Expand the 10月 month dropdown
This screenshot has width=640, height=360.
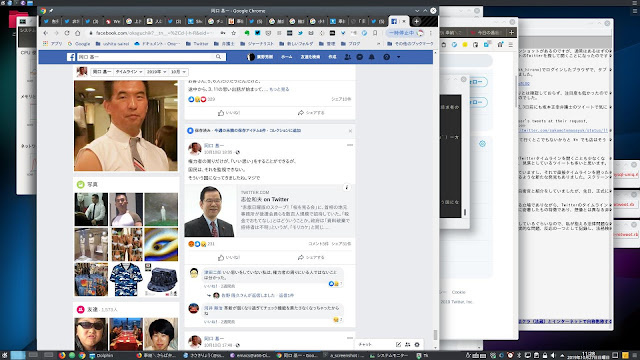[x=178, y=72]
